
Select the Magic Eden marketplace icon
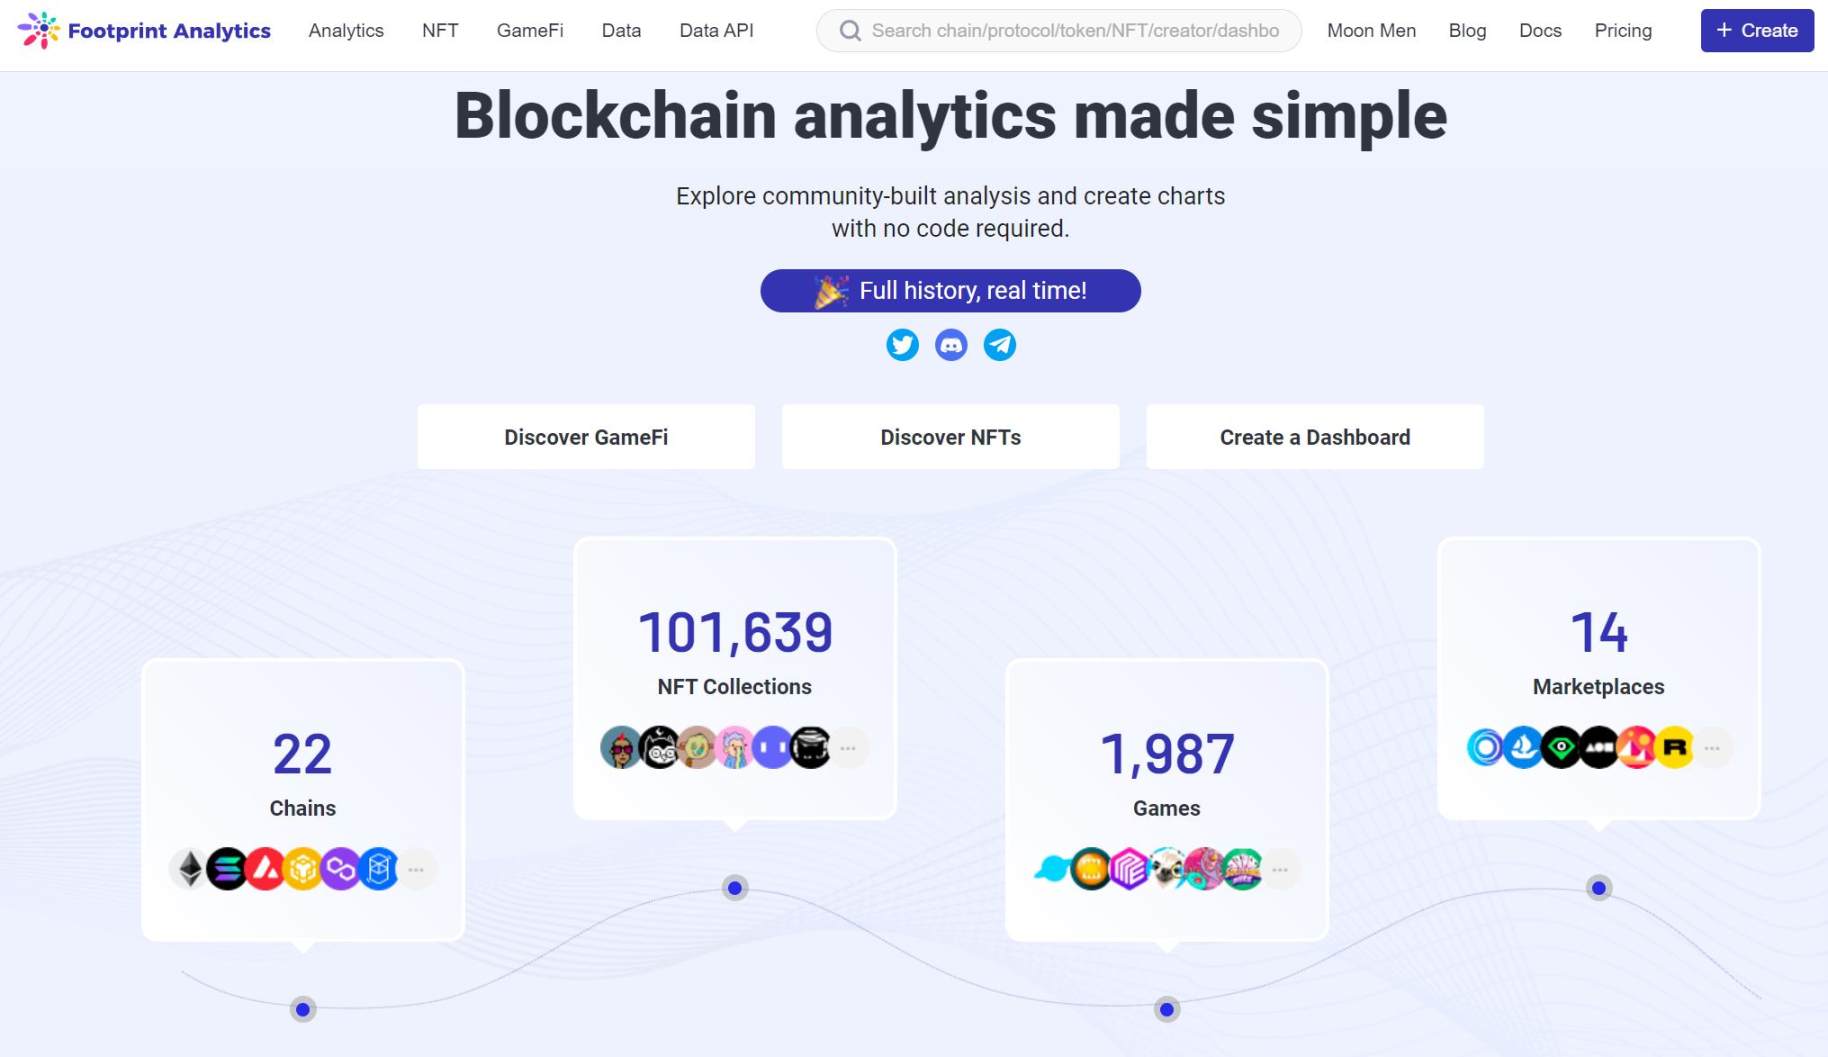point(1636,747)
